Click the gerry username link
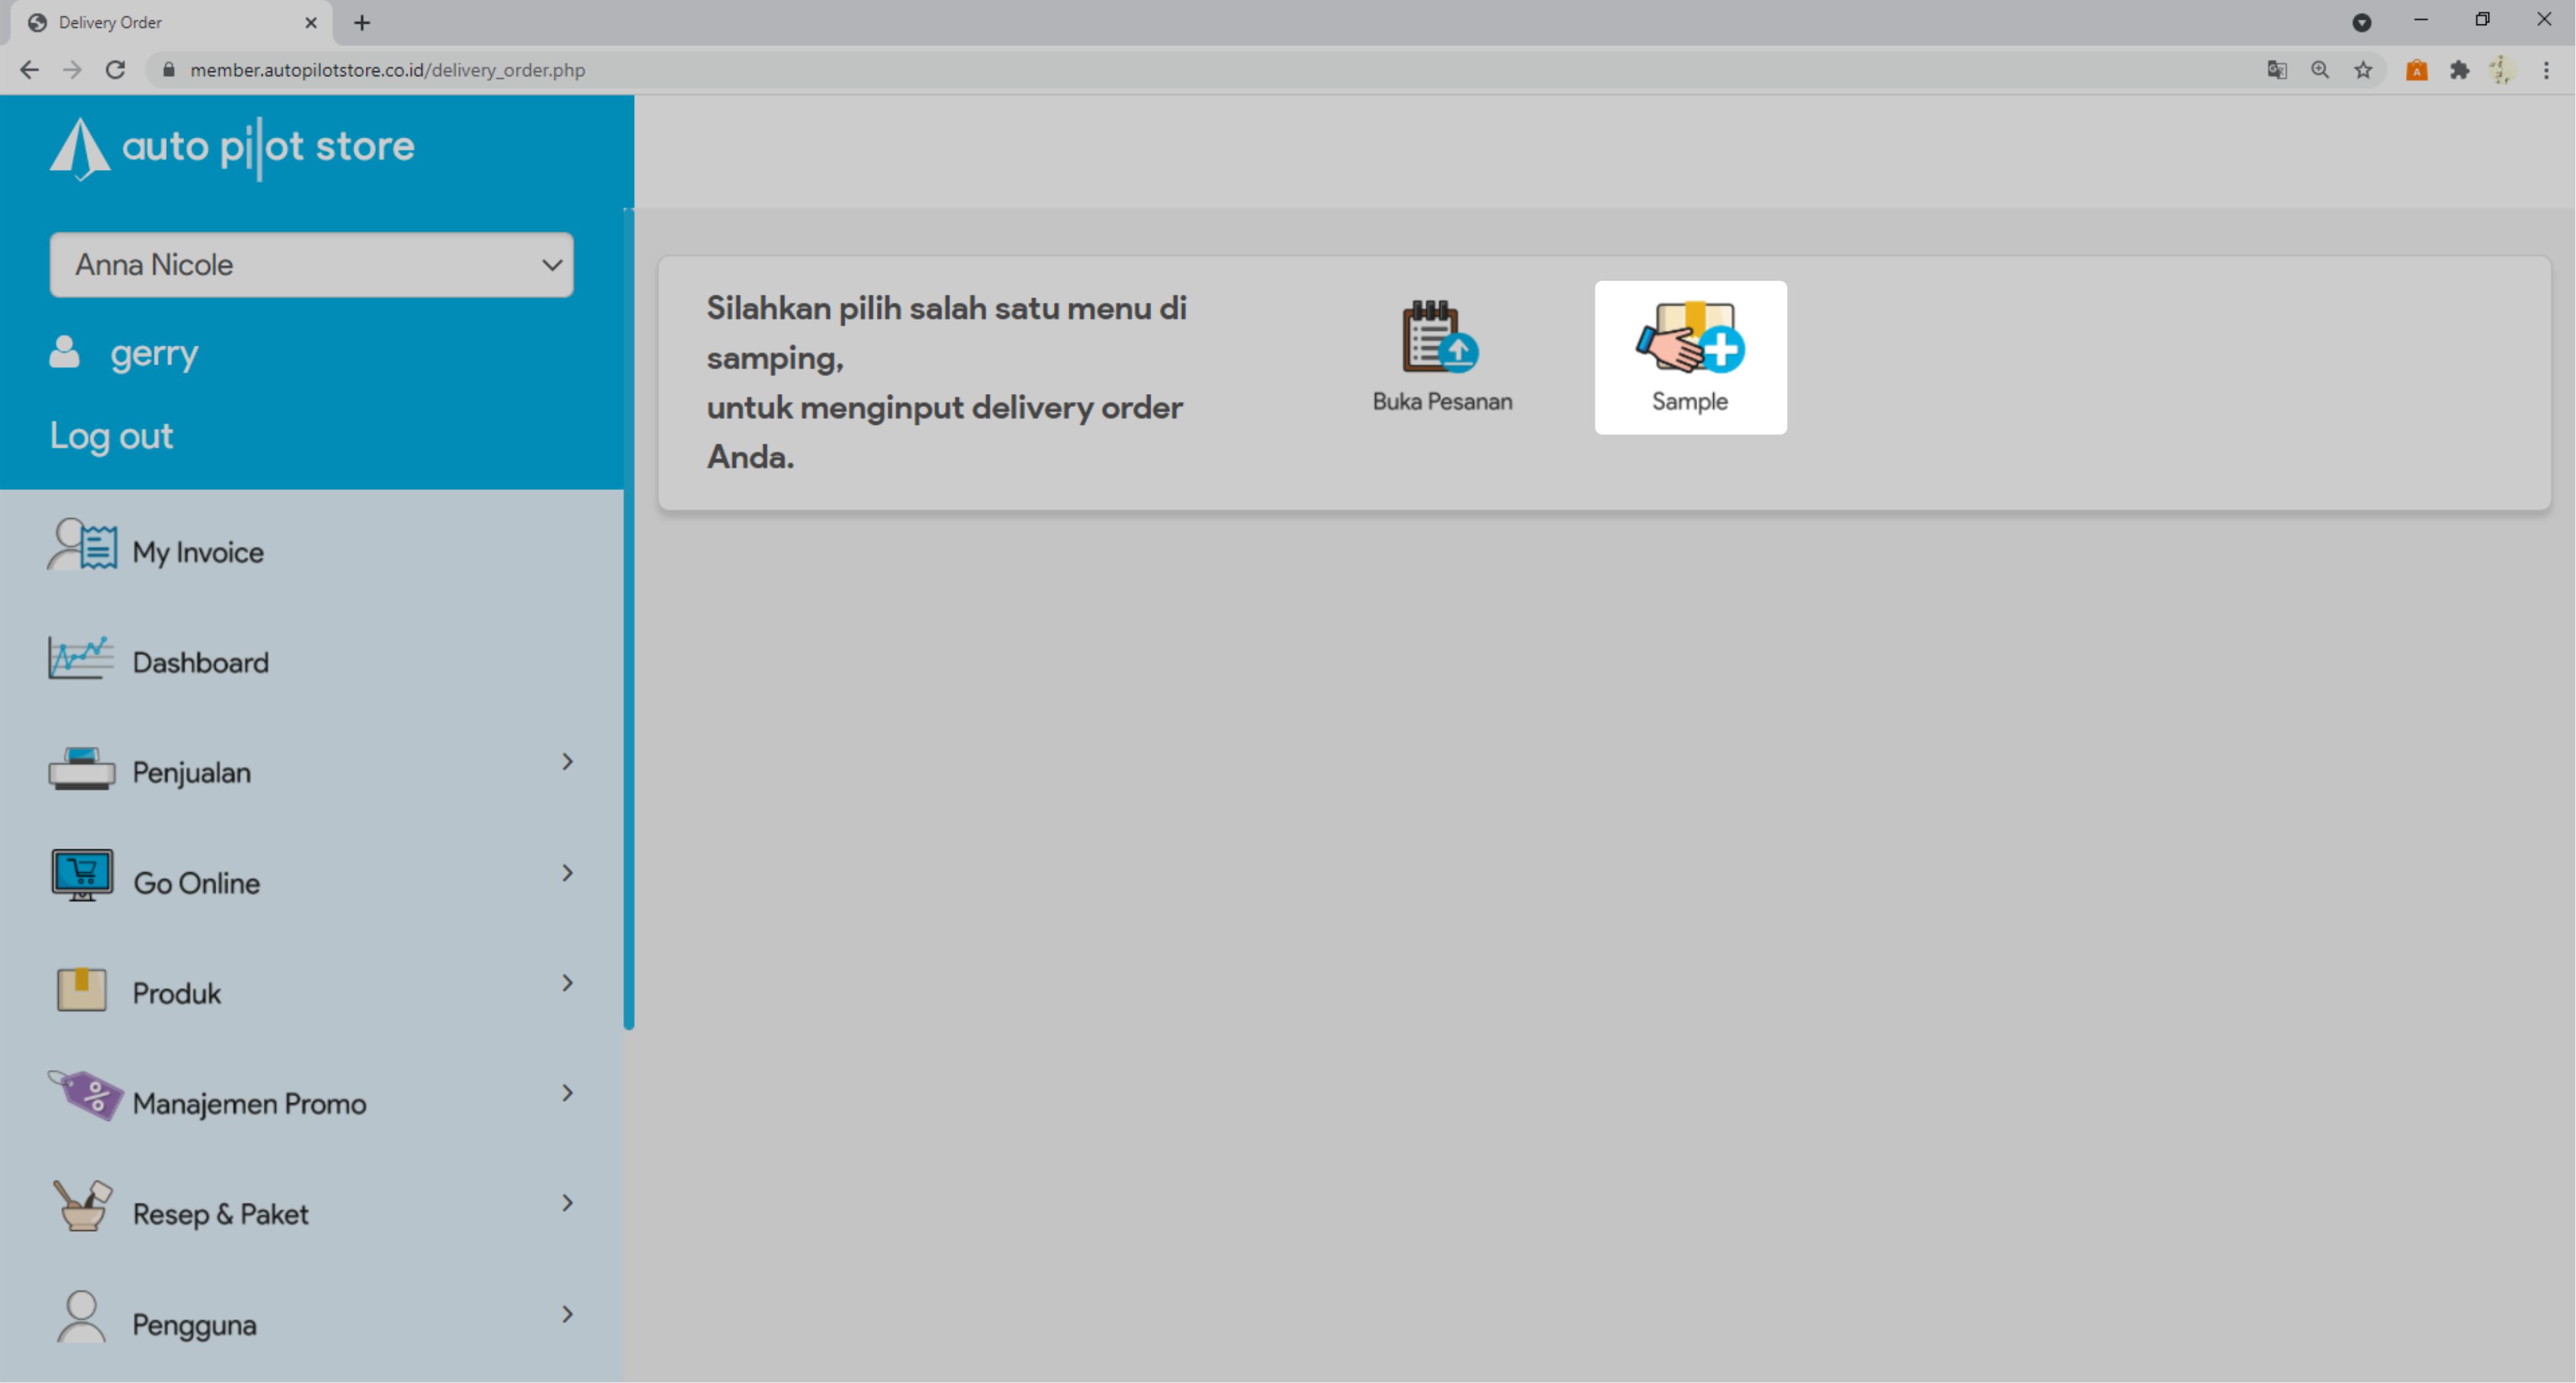This screenshot has height=1383, width=2576. 154,353
